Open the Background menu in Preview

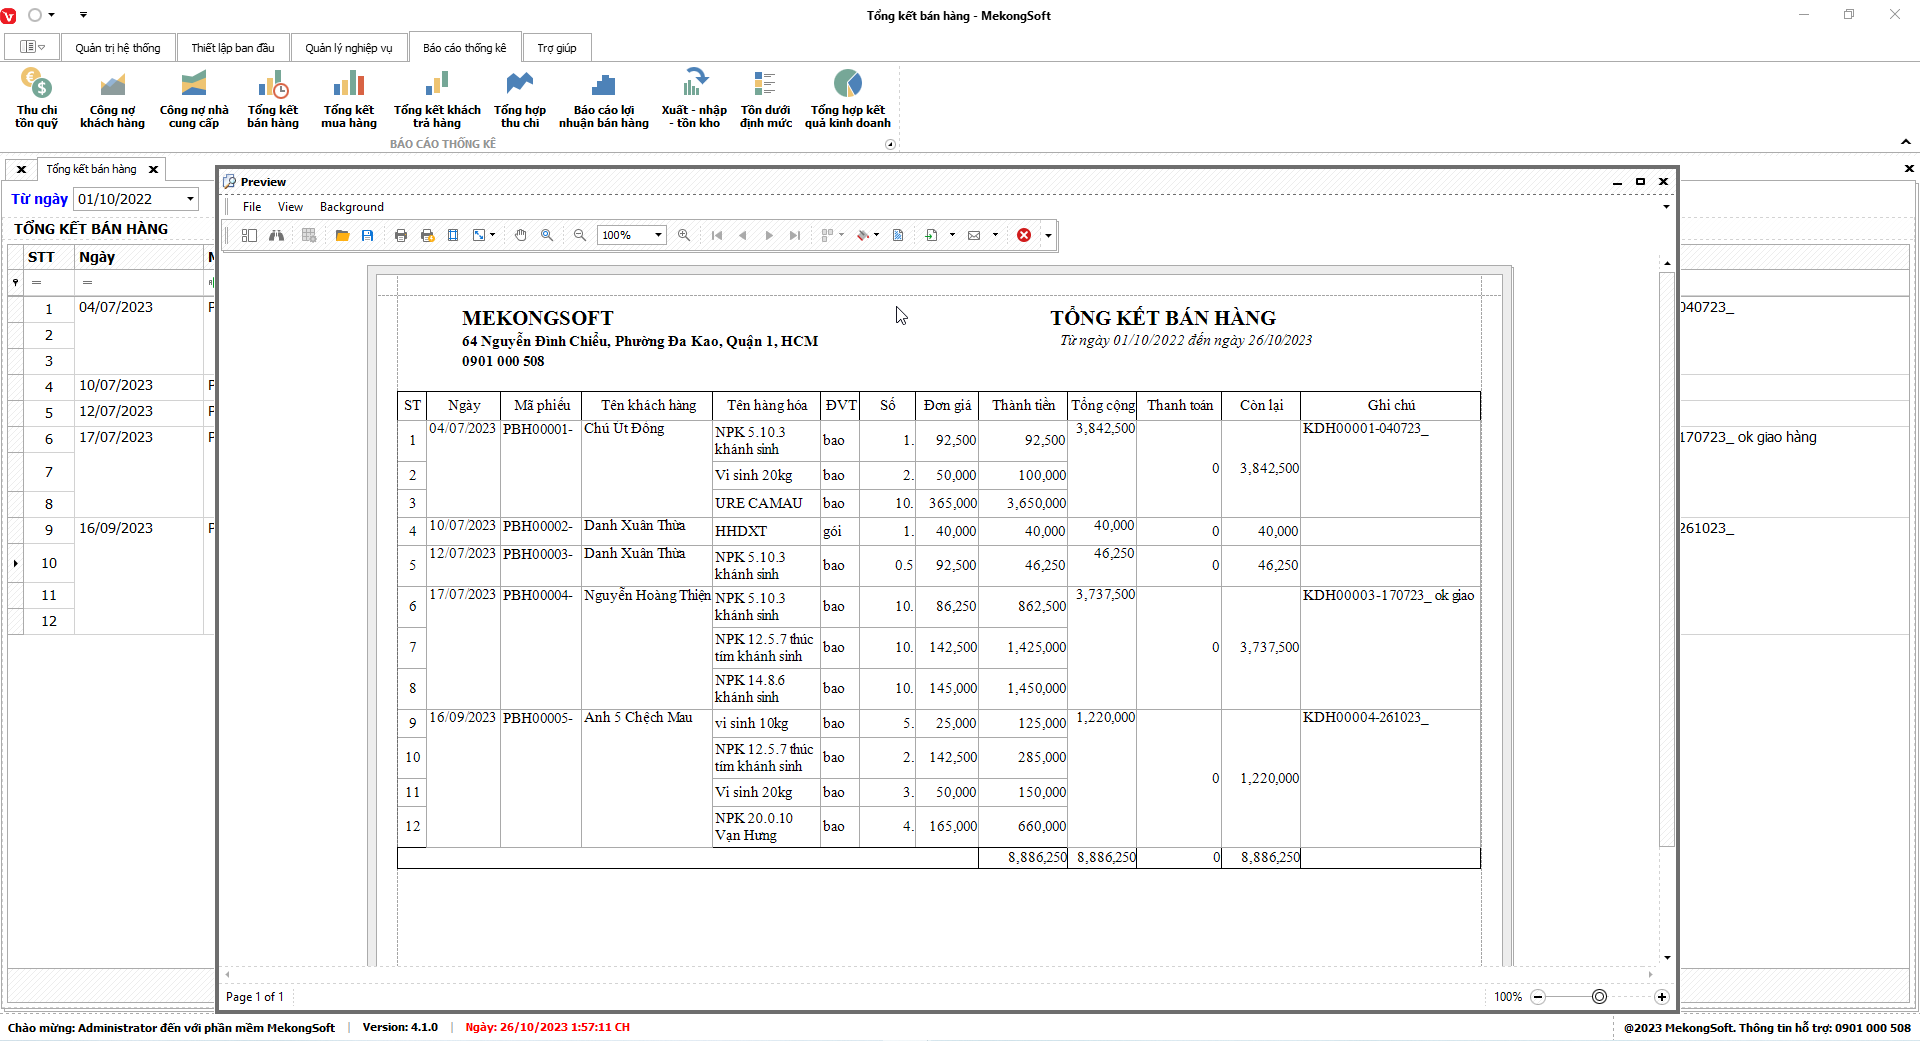(351, 207)
